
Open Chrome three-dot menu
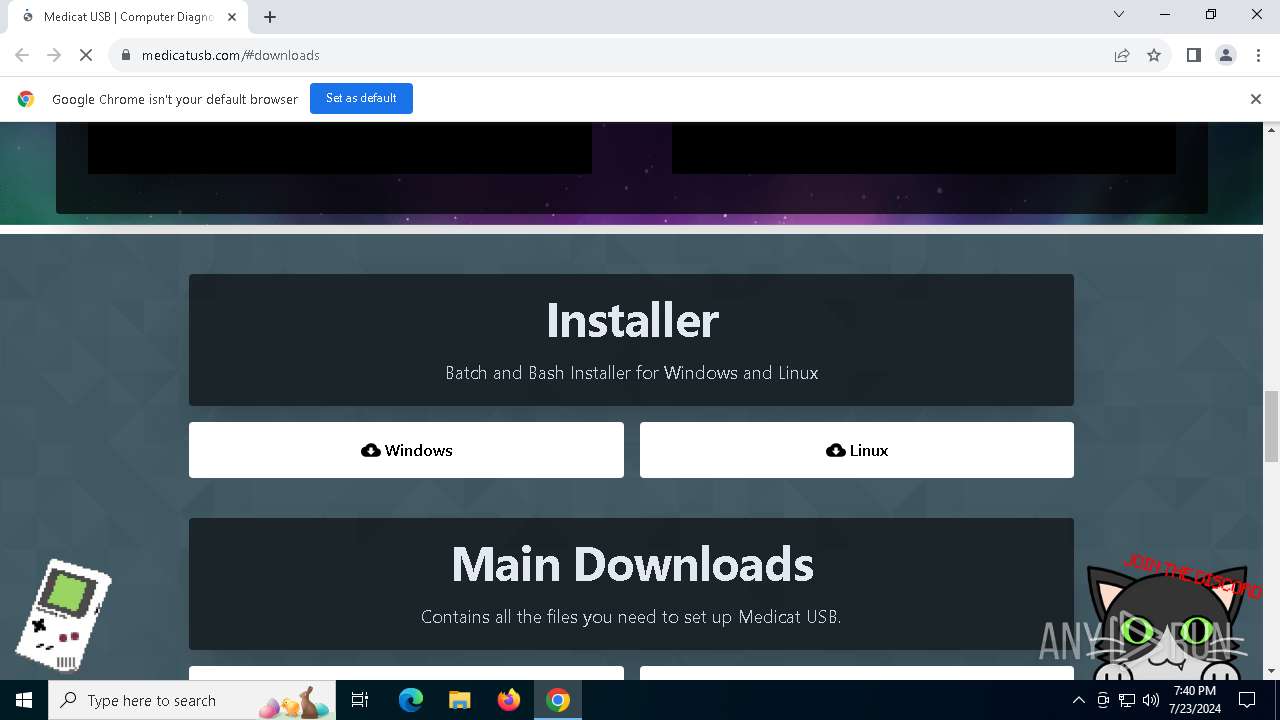[1258, 55]
